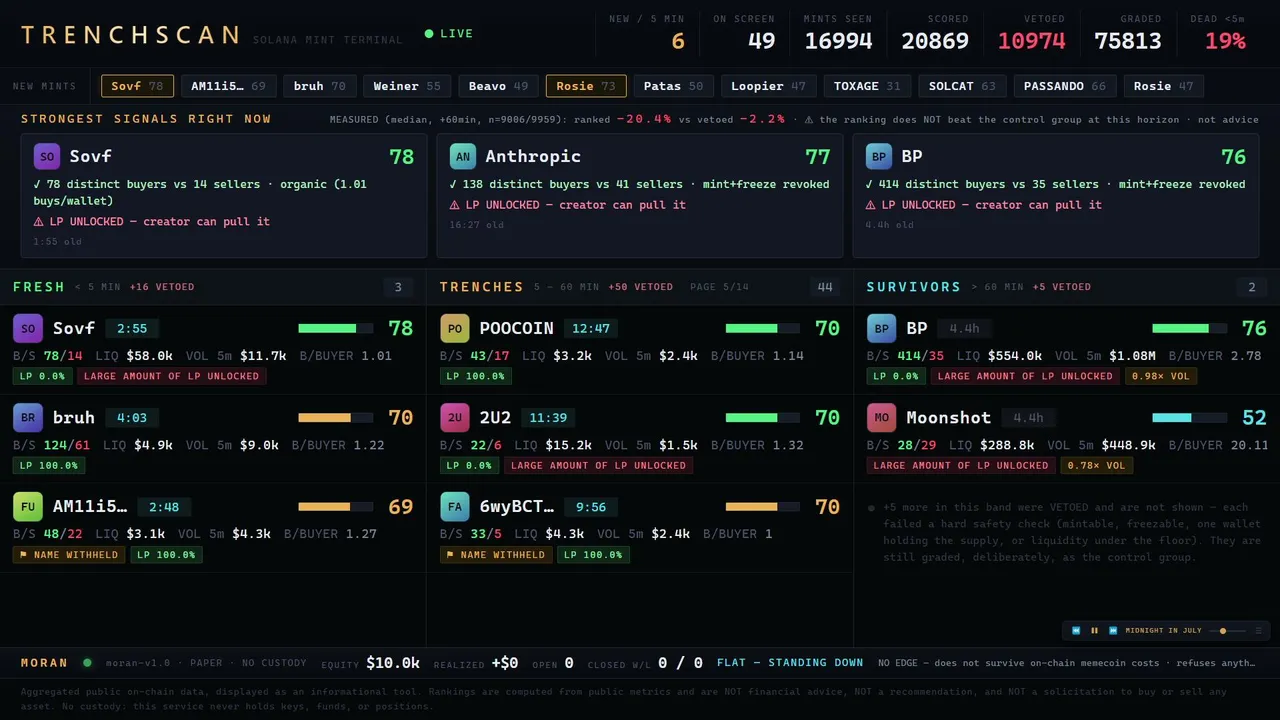
Task: Click LP 100.0% tag under POOCOIN
Action: (x=476, y=376)
